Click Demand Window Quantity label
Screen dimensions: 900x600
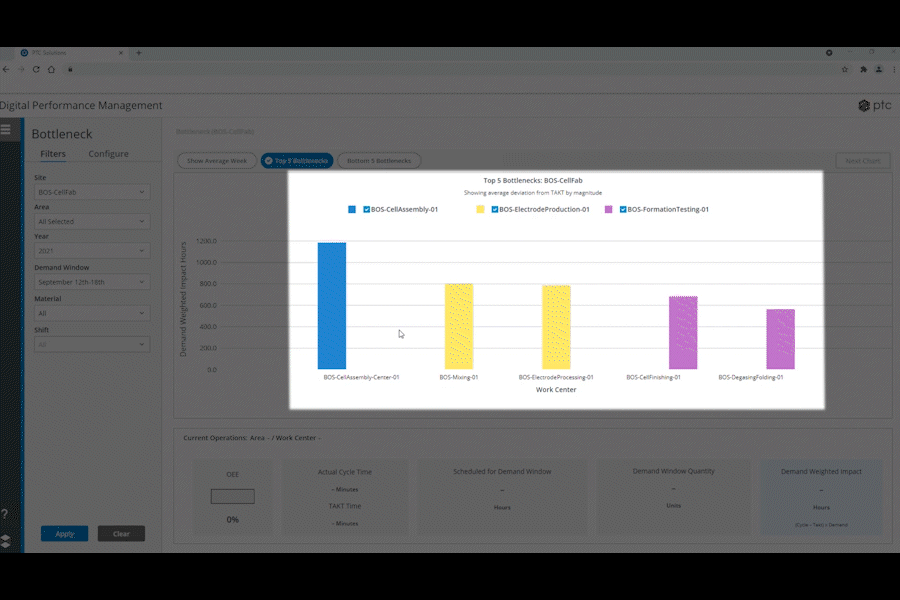point(674,471)
